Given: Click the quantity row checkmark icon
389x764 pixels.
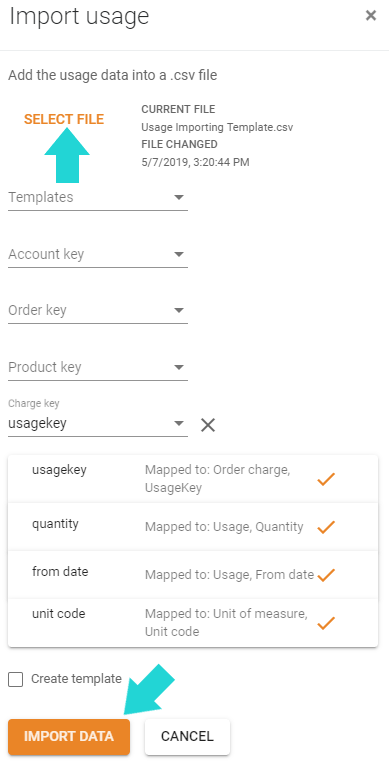Looking at the screenshot, I should click(x=326, y=527).
